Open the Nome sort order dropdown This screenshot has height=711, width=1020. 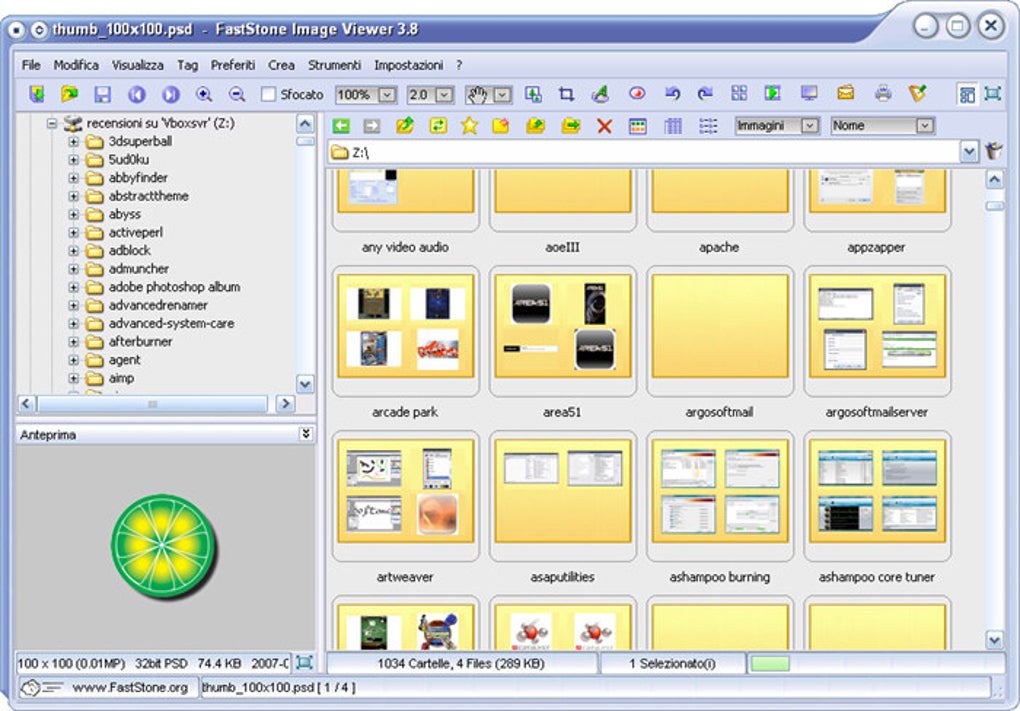[x=924, y=126]
